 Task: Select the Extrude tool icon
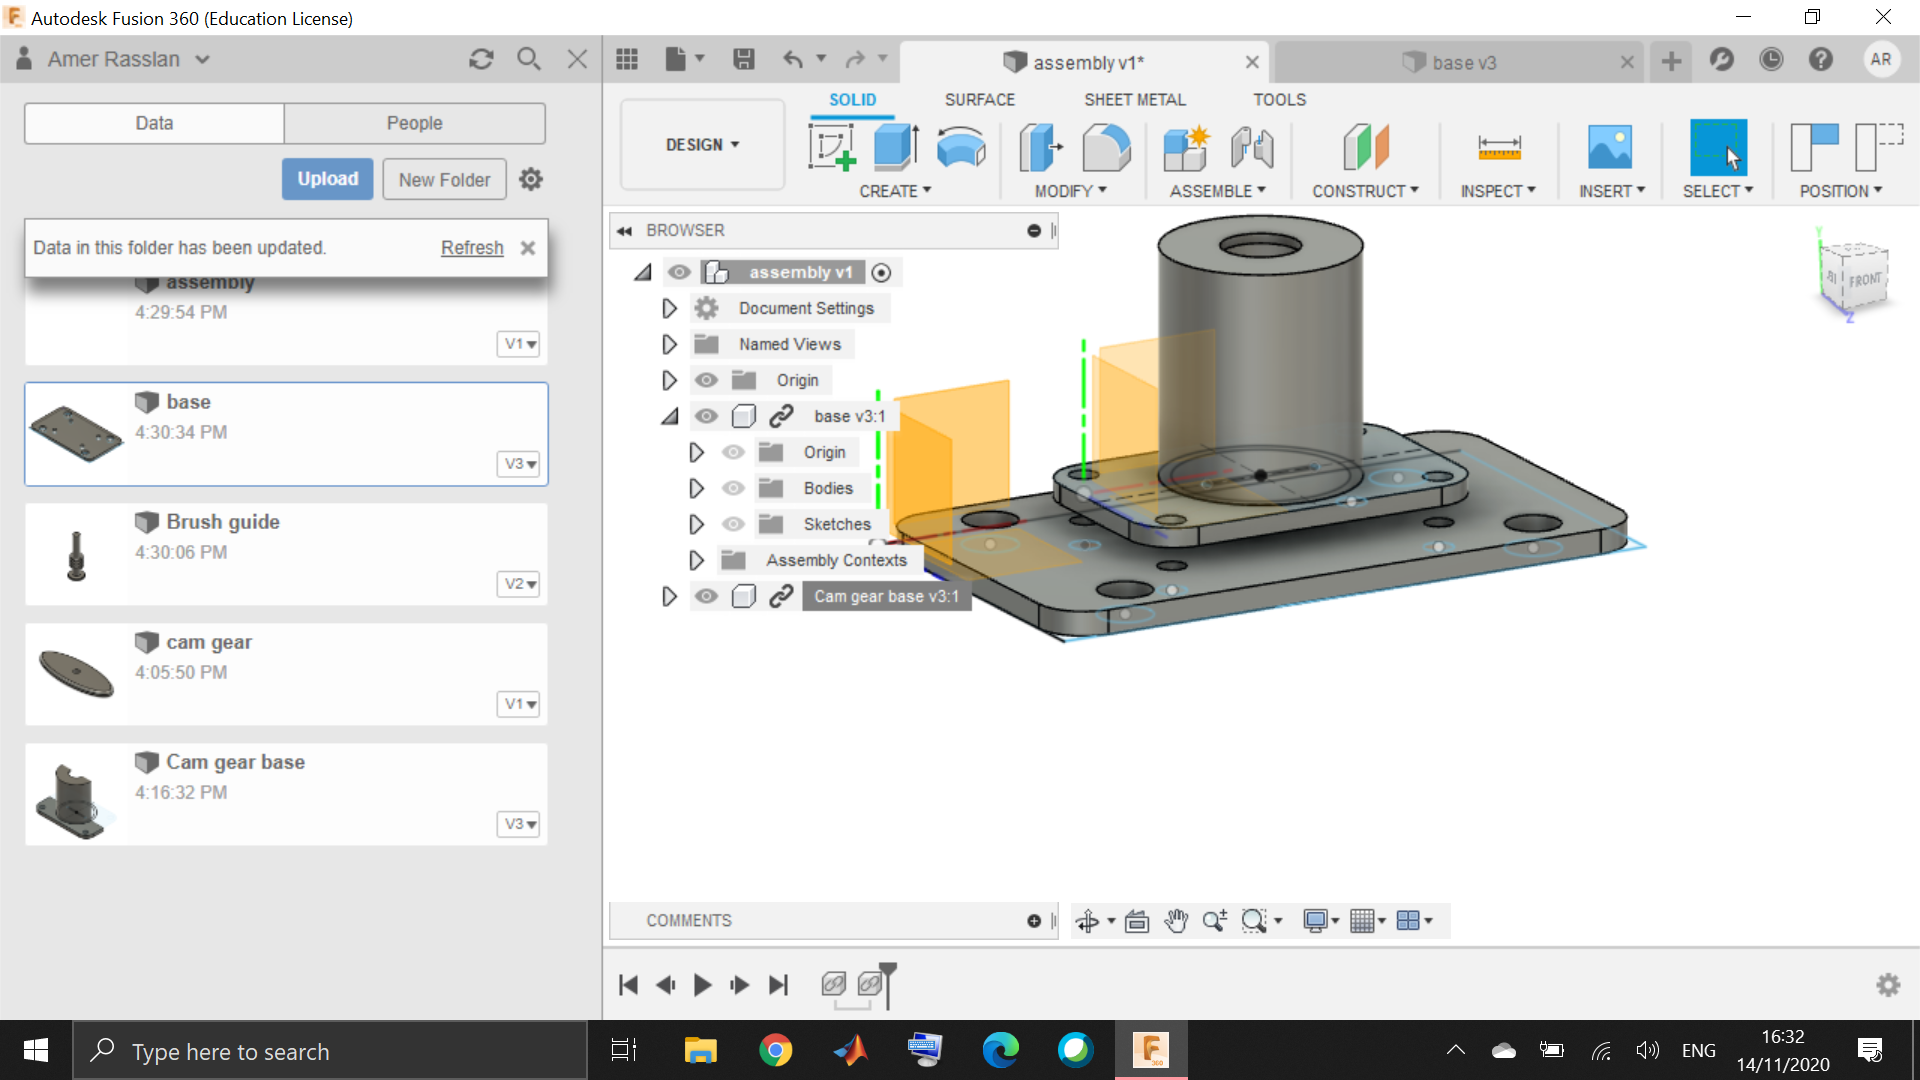(x=896, y=147)
